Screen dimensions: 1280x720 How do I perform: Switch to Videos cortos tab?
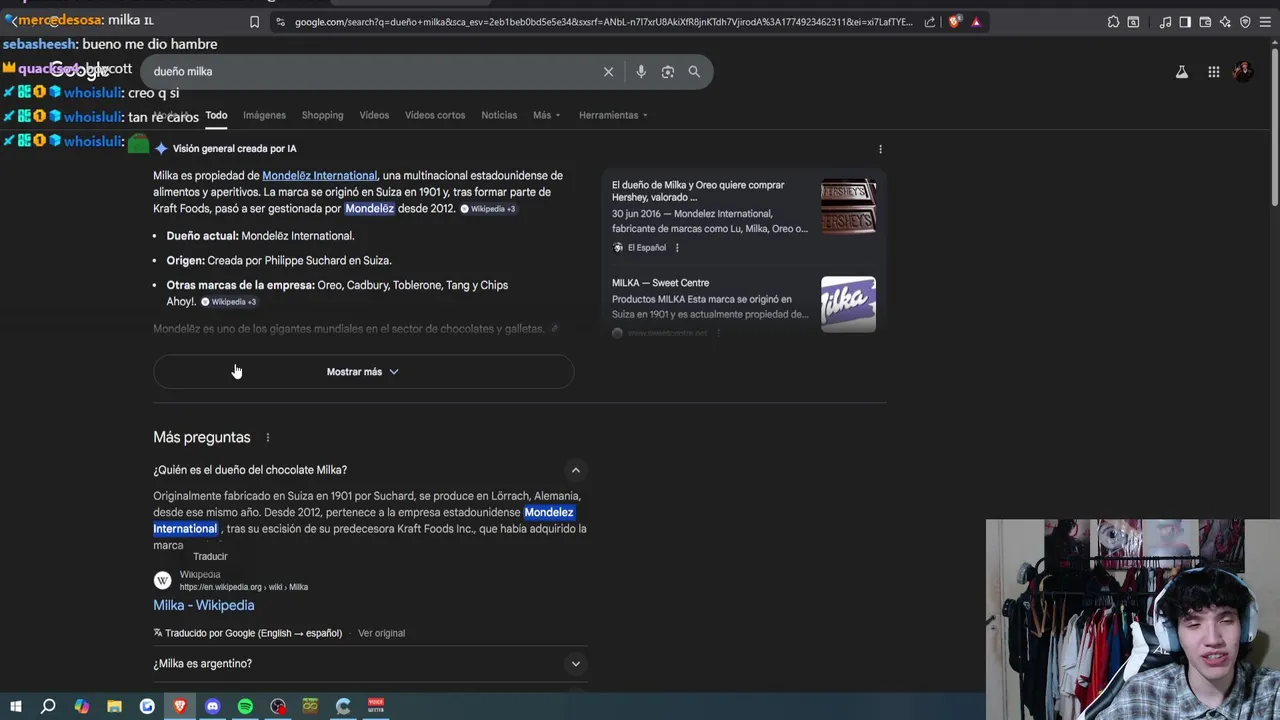pyautogui.click(x=435, y=115)
